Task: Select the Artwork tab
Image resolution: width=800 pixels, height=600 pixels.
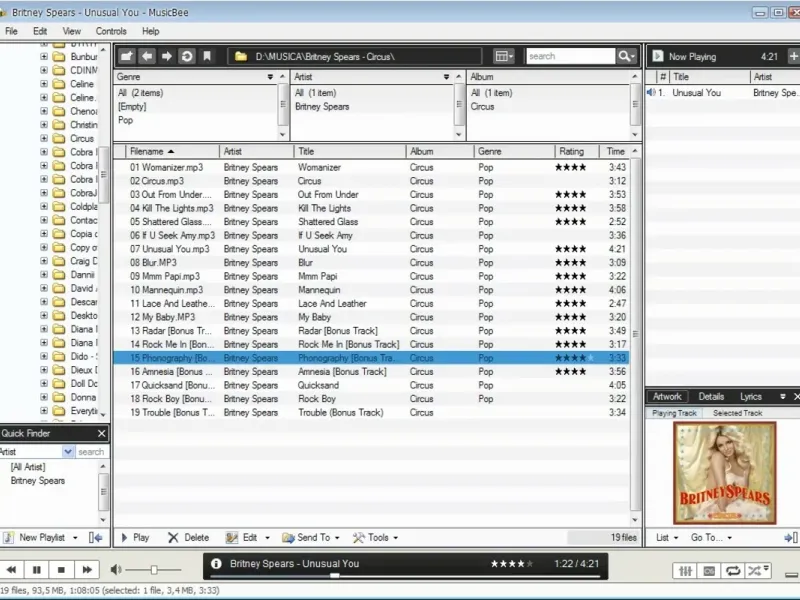Action: point(667,396)
